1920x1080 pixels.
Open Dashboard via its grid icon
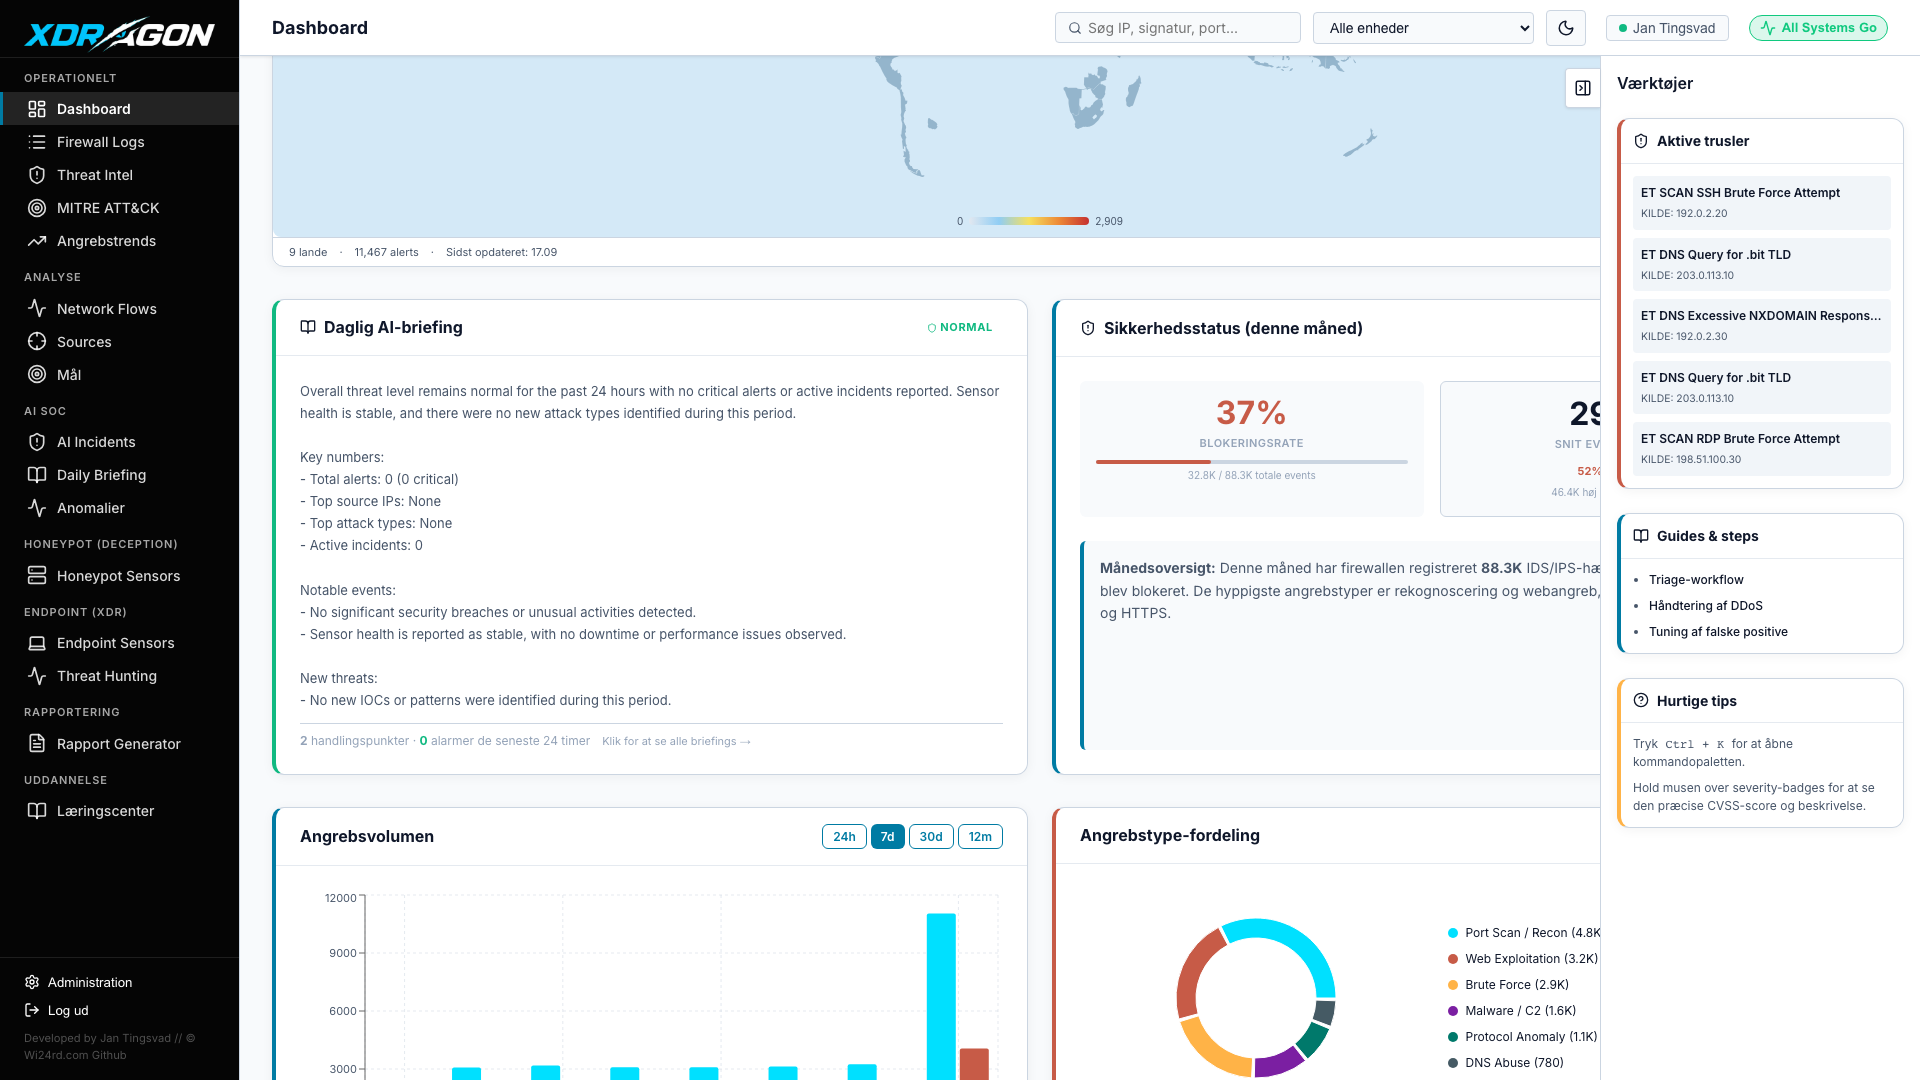(x=37, y=109)
